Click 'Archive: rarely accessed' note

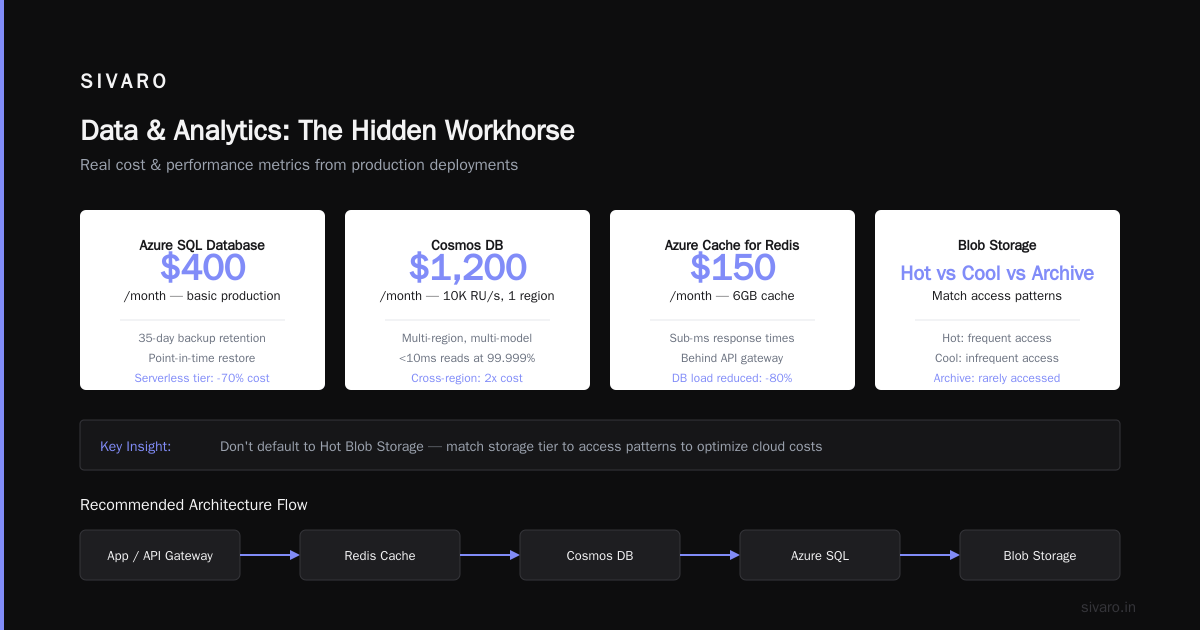click(997, 378)
